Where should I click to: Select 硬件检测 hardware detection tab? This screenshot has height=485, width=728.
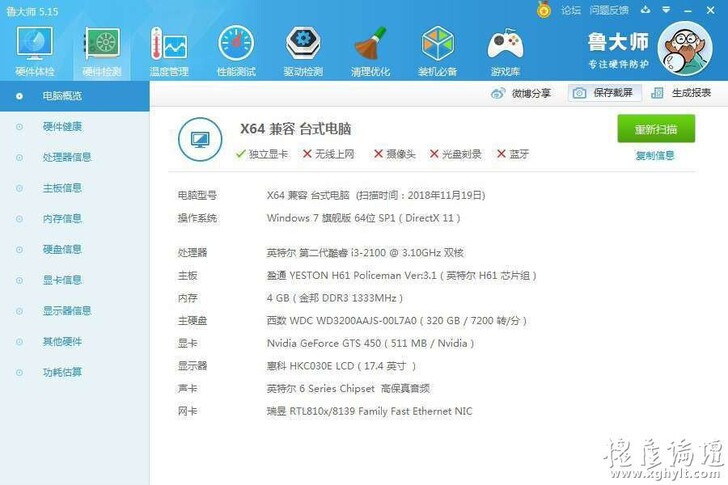click(x=102, y=52)
